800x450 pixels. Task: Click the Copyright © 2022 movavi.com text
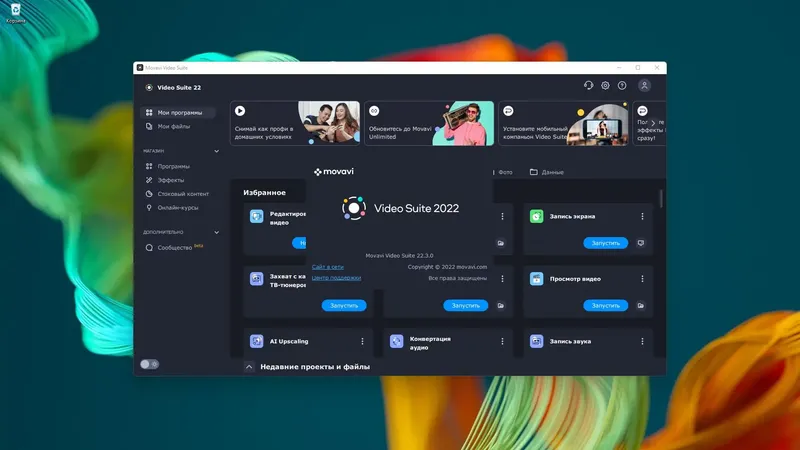click(447, 267)
